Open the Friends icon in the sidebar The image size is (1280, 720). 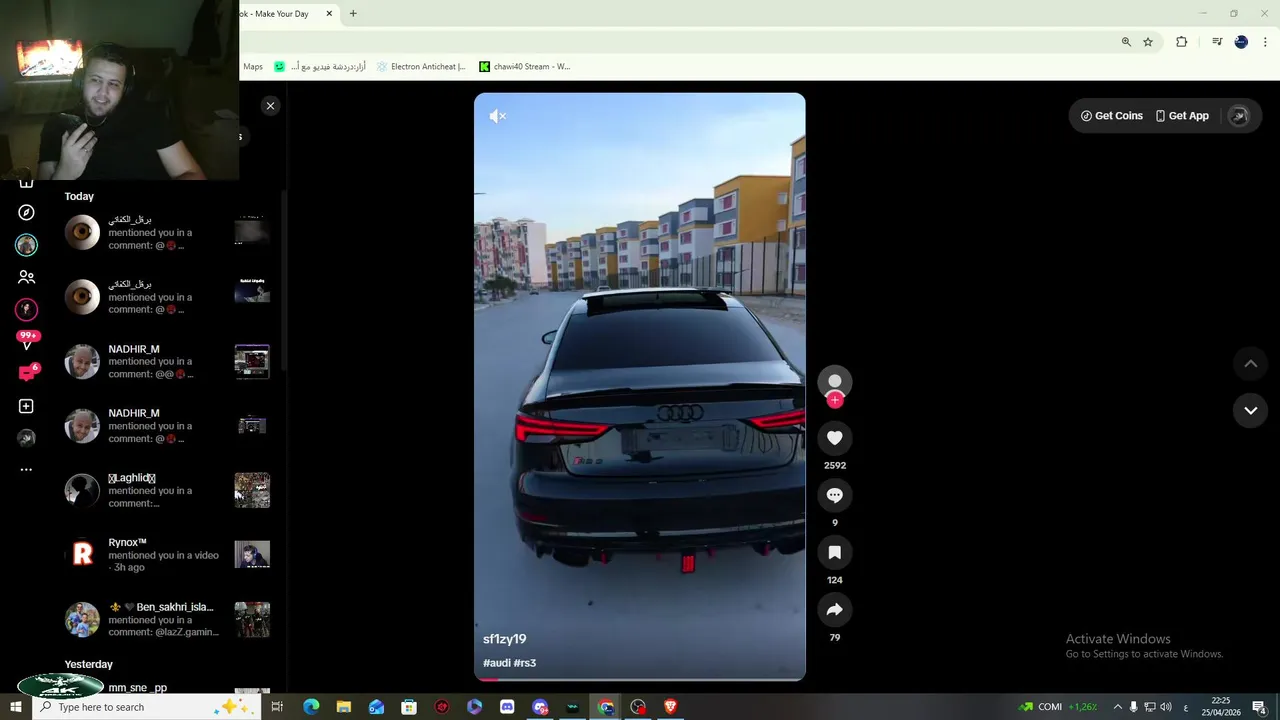[x=27, y=277]
